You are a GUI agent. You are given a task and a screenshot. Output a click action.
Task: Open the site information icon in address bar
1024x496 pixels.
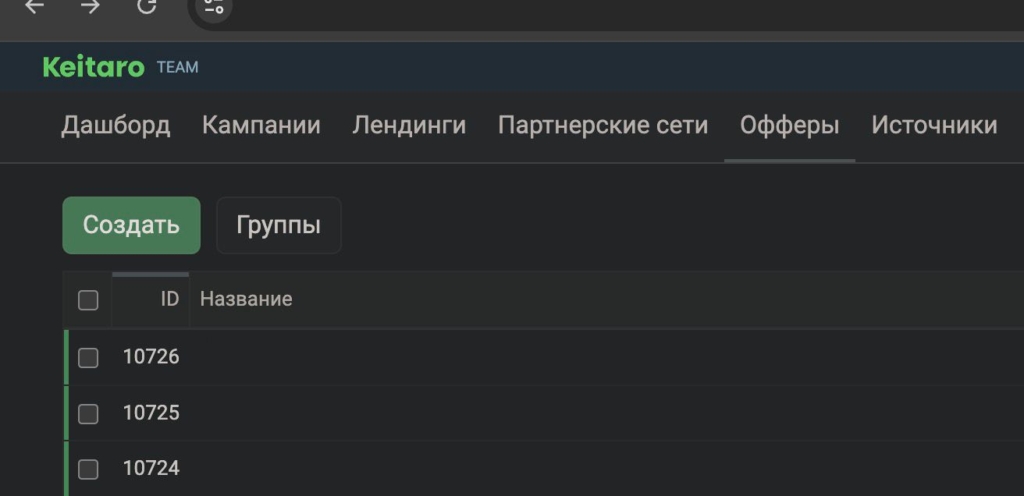213,7
